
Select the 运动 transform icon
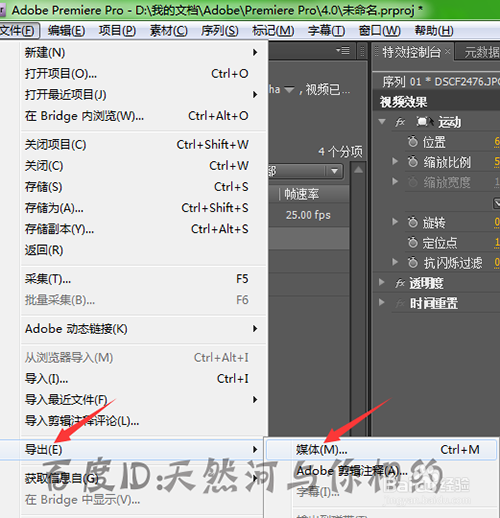(425, 122)
